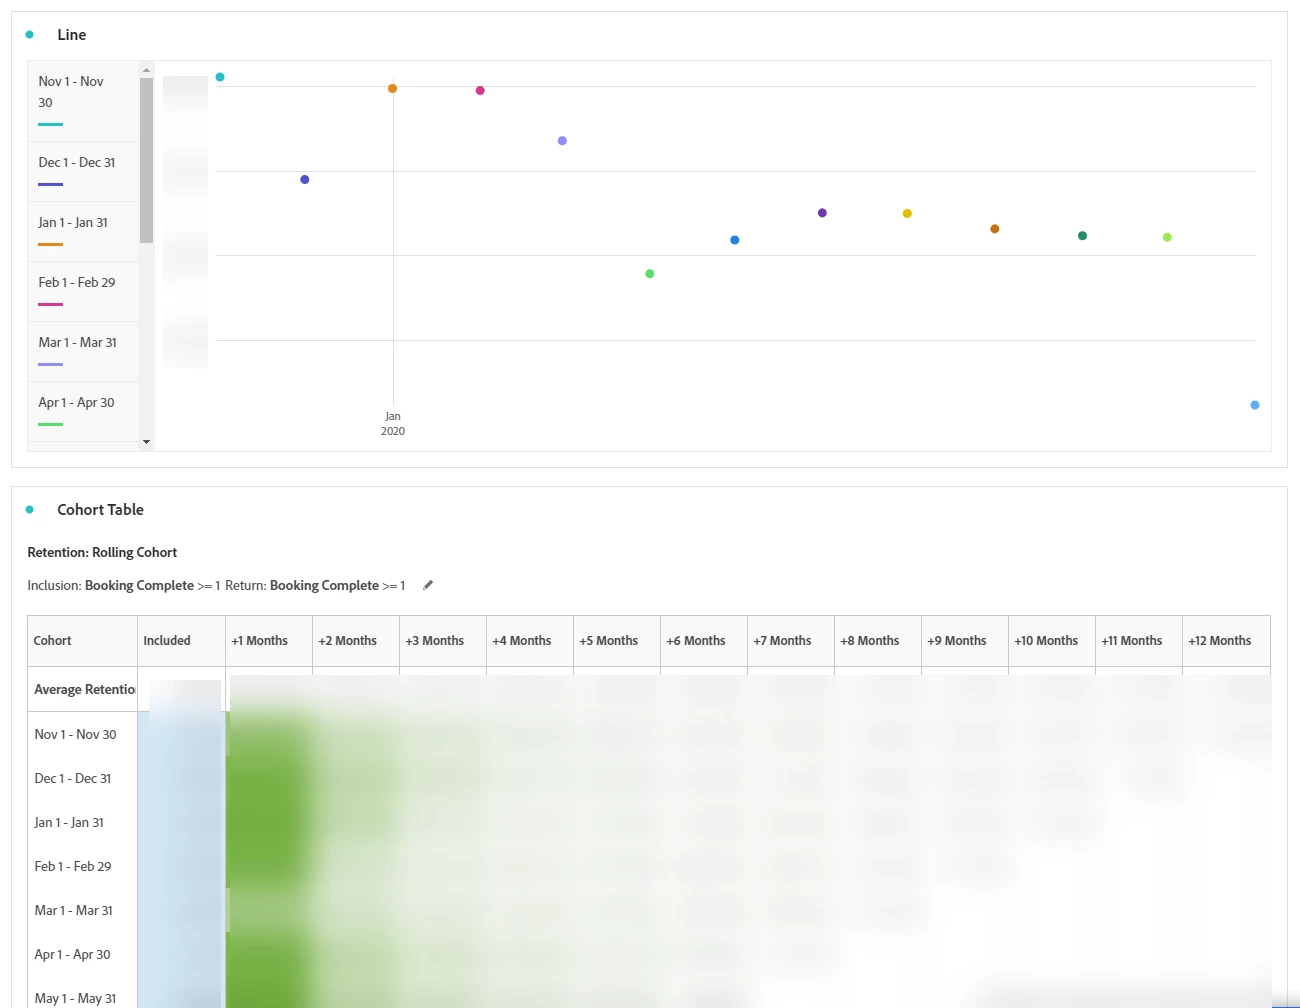1300x1008 pixels.
Task: Click the +1 Months column header
Action: click(269, 641)
